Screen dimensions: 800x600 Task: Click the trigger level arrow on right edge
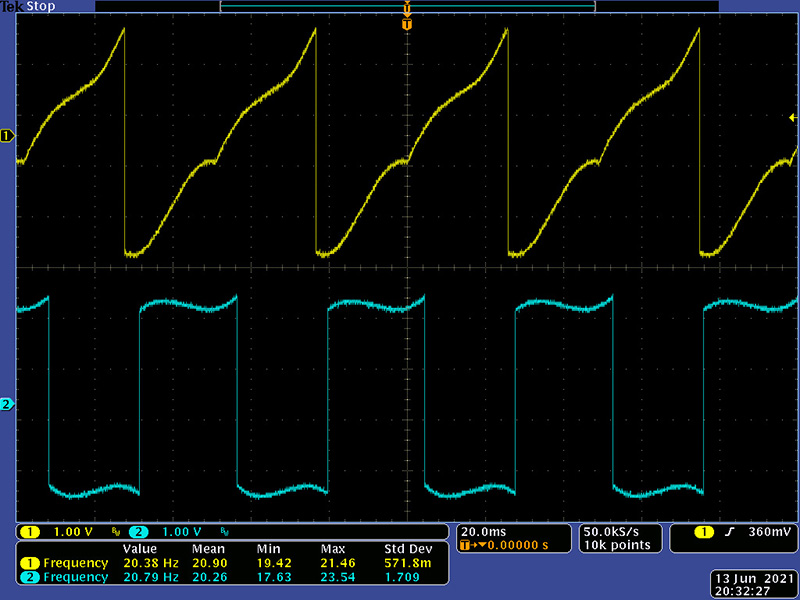tap(792, 117)
